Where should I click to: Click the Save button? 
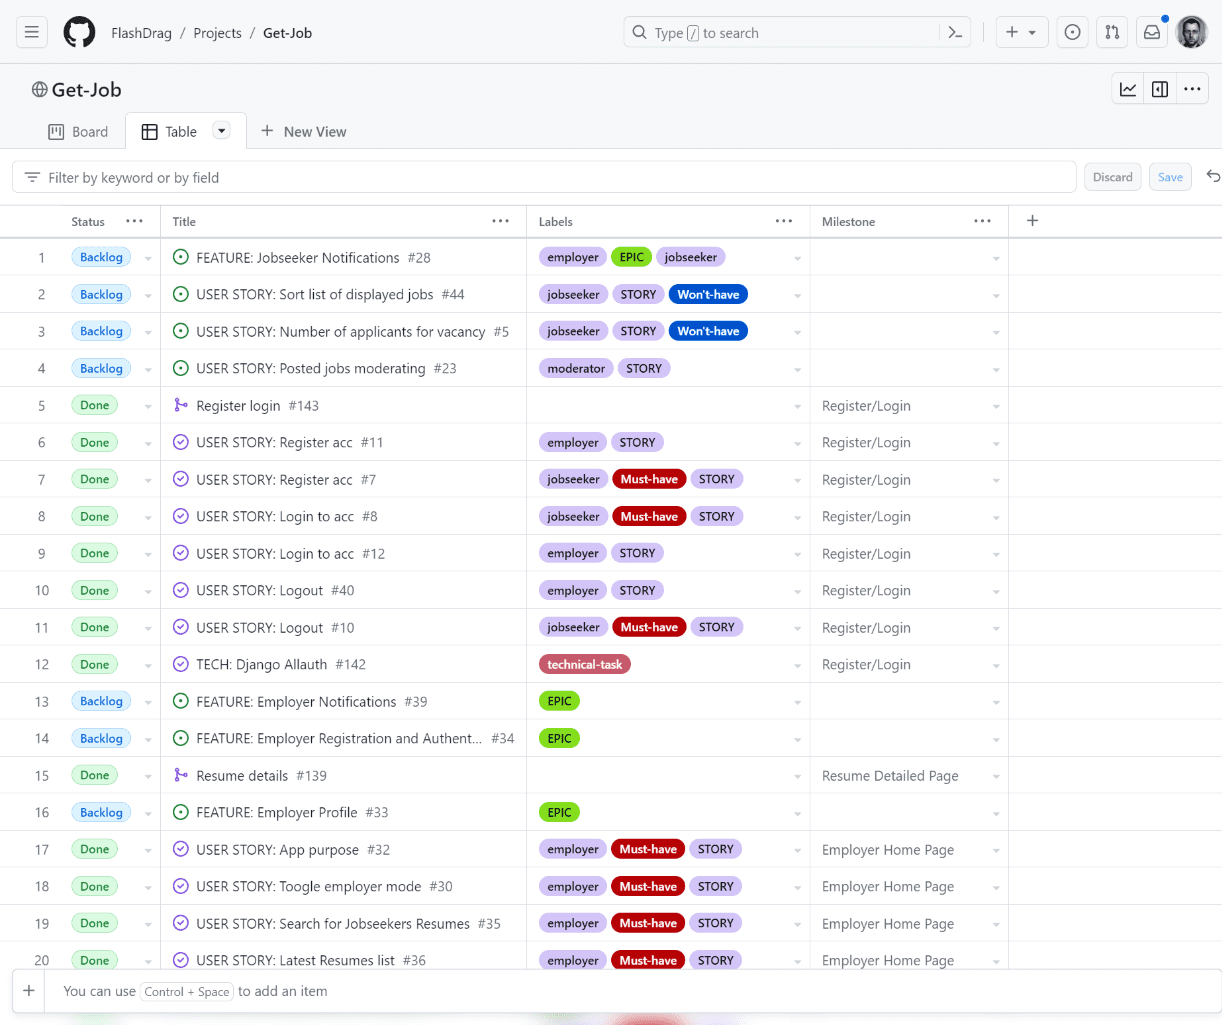(1170, 177)
